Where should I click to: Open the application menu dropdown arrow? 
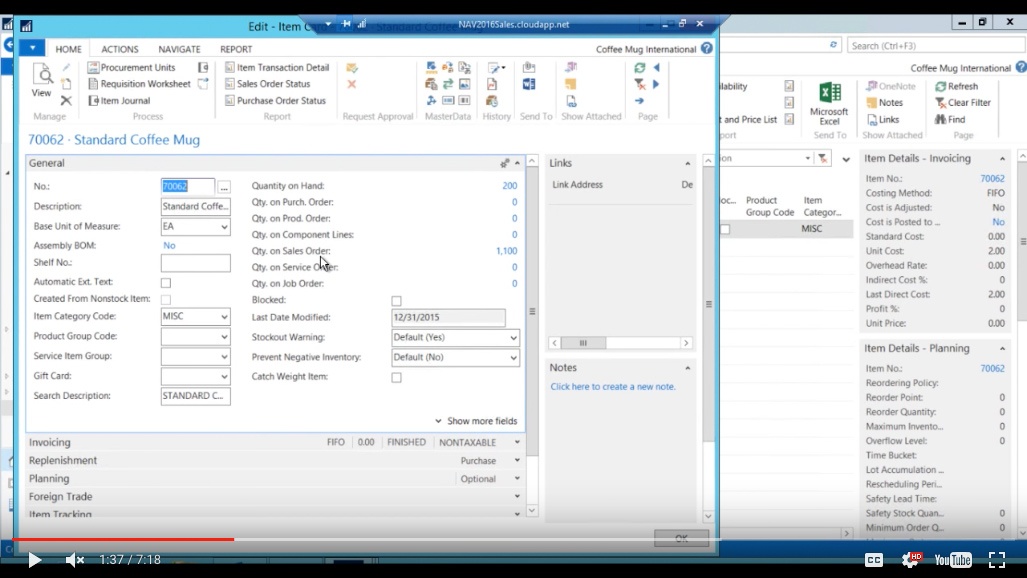[32, 48]
